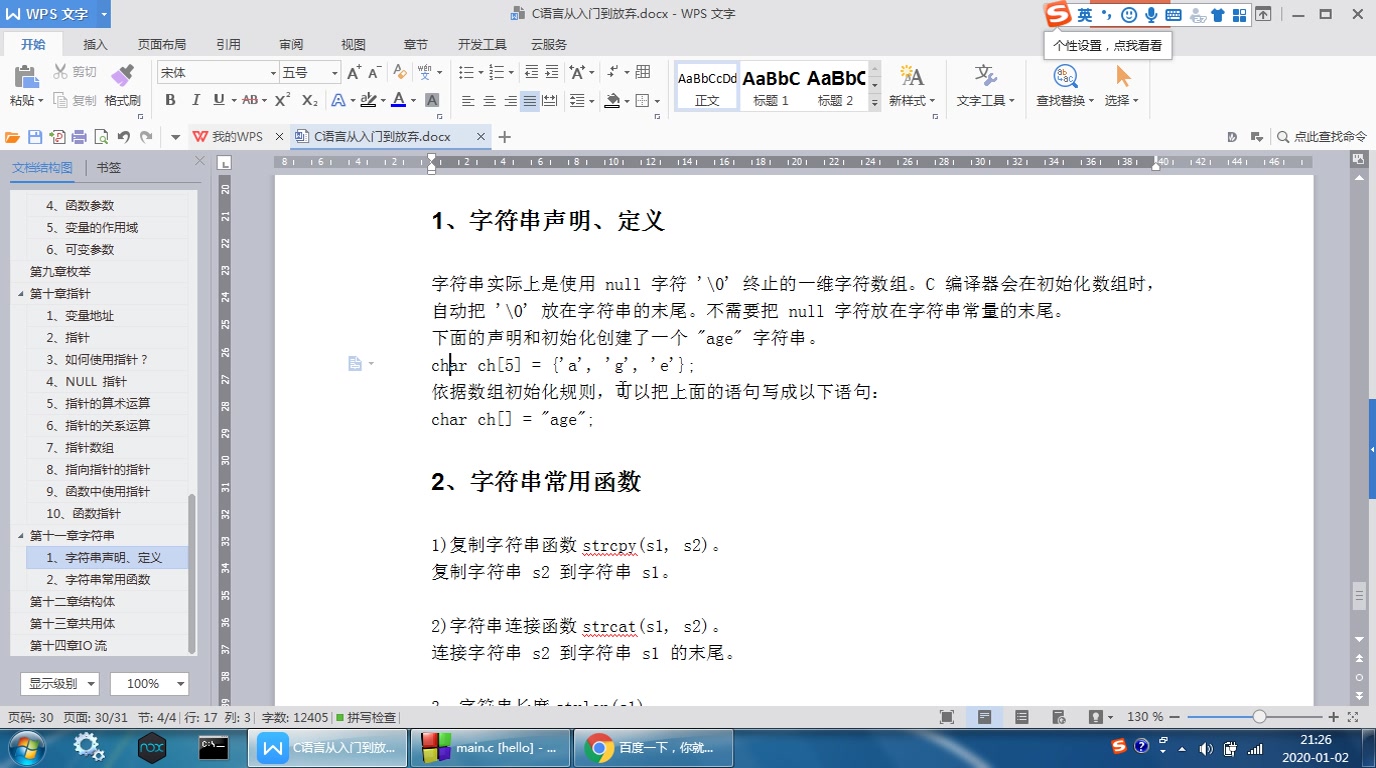Apply the 标题 1 style

coord(771,86)
